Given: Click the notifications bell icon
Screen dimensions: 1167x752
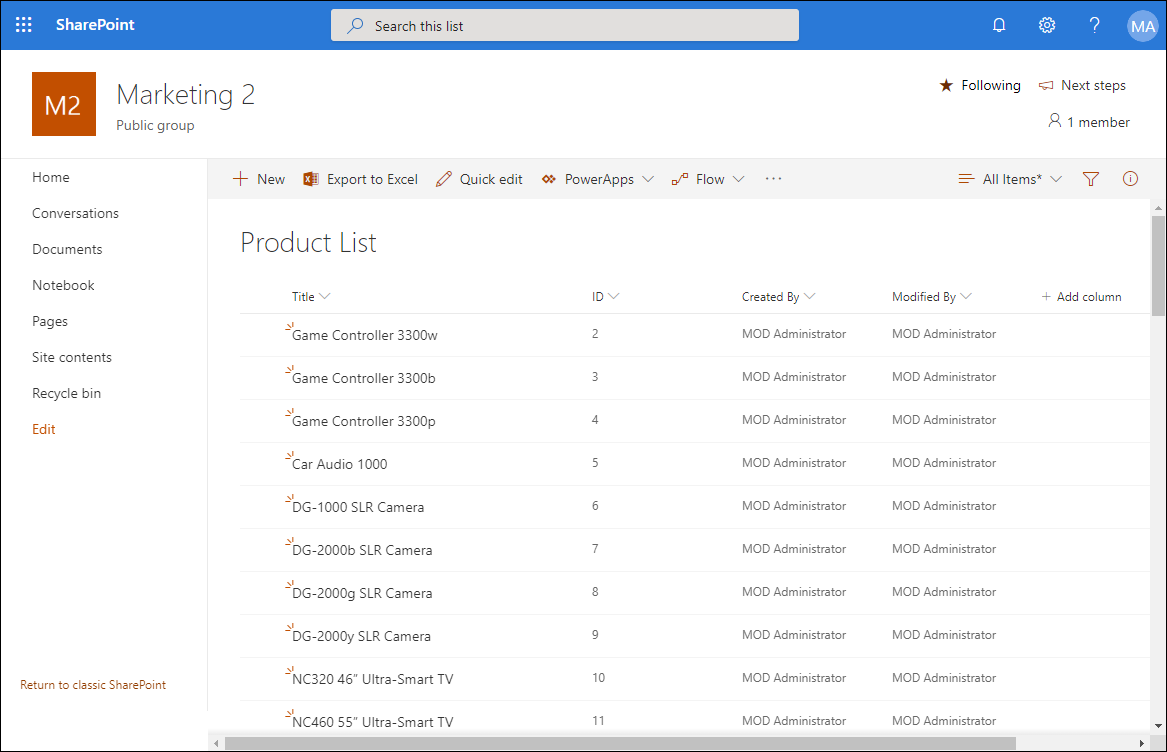Looking at the screenshot, I should coord(998,25).
